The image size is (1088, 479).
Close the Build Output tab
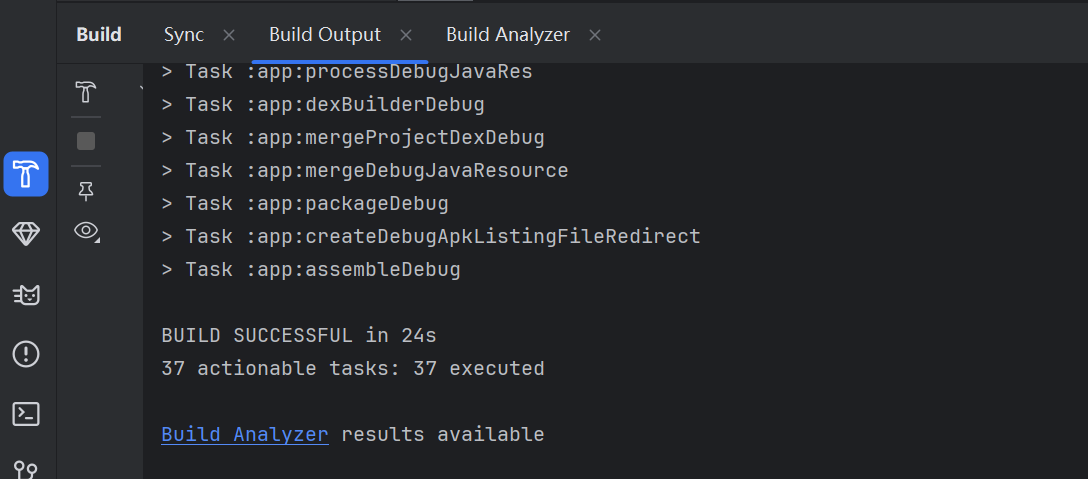pyautogui.click(x=406, y=35)
